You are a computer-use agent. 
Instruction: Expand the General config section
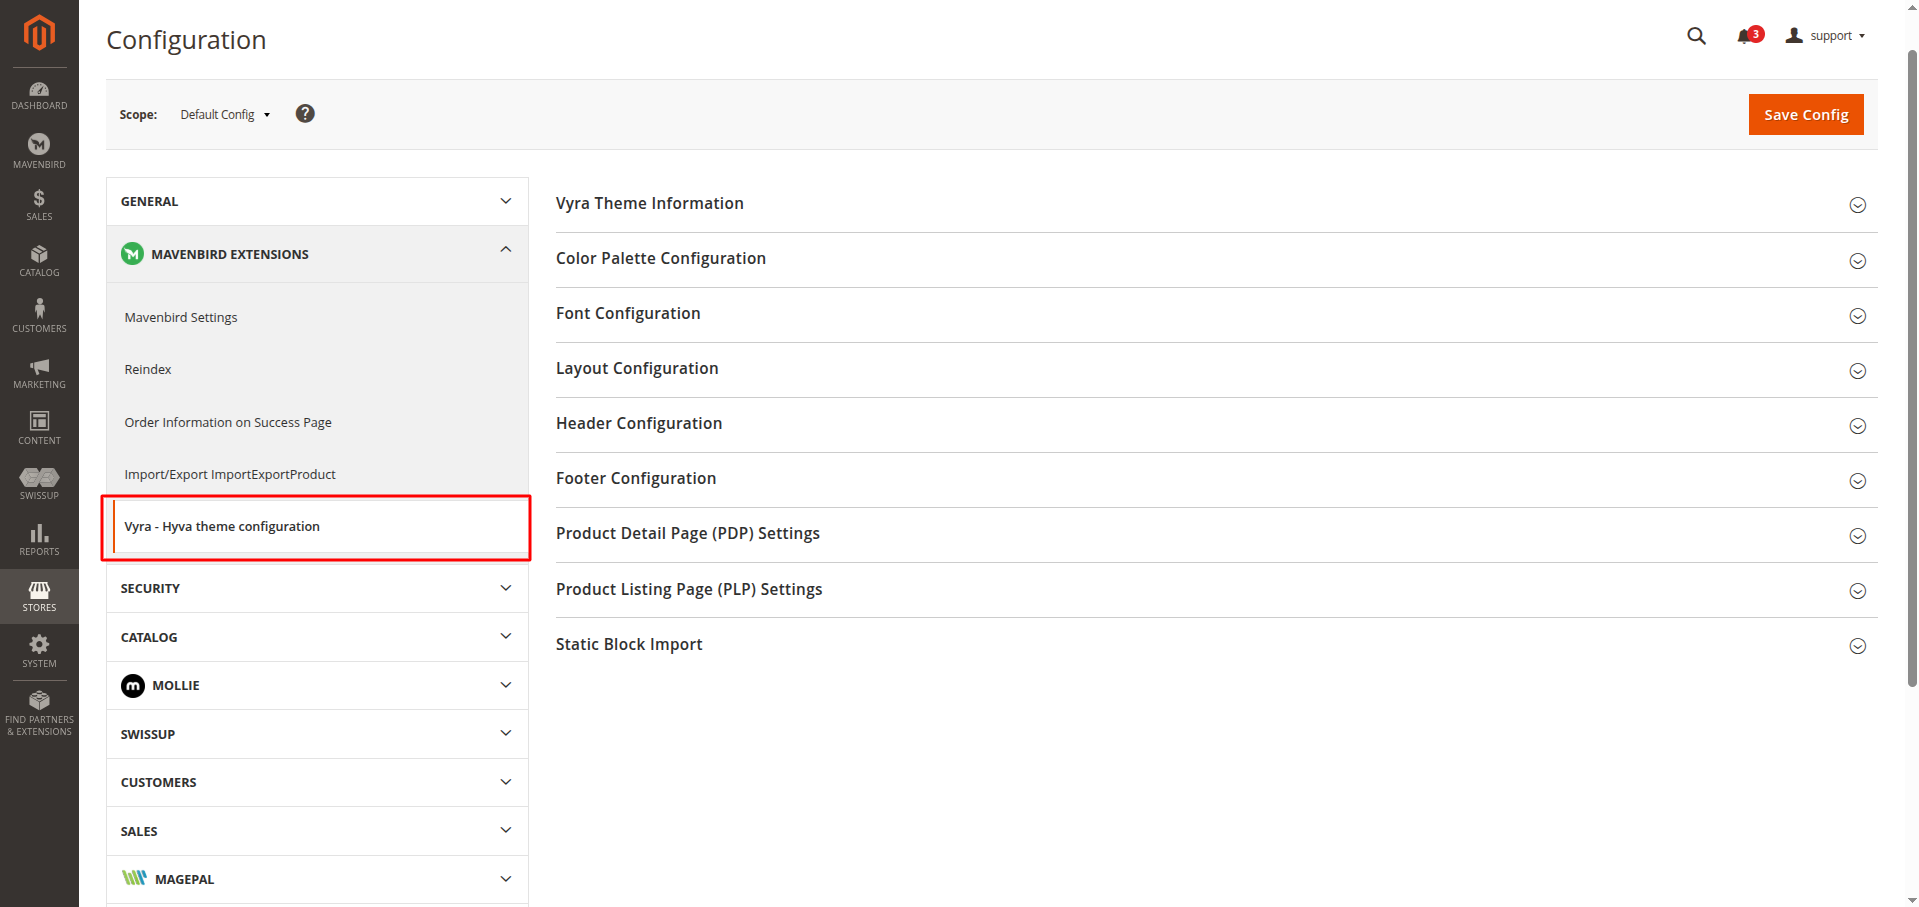point(317,202)
